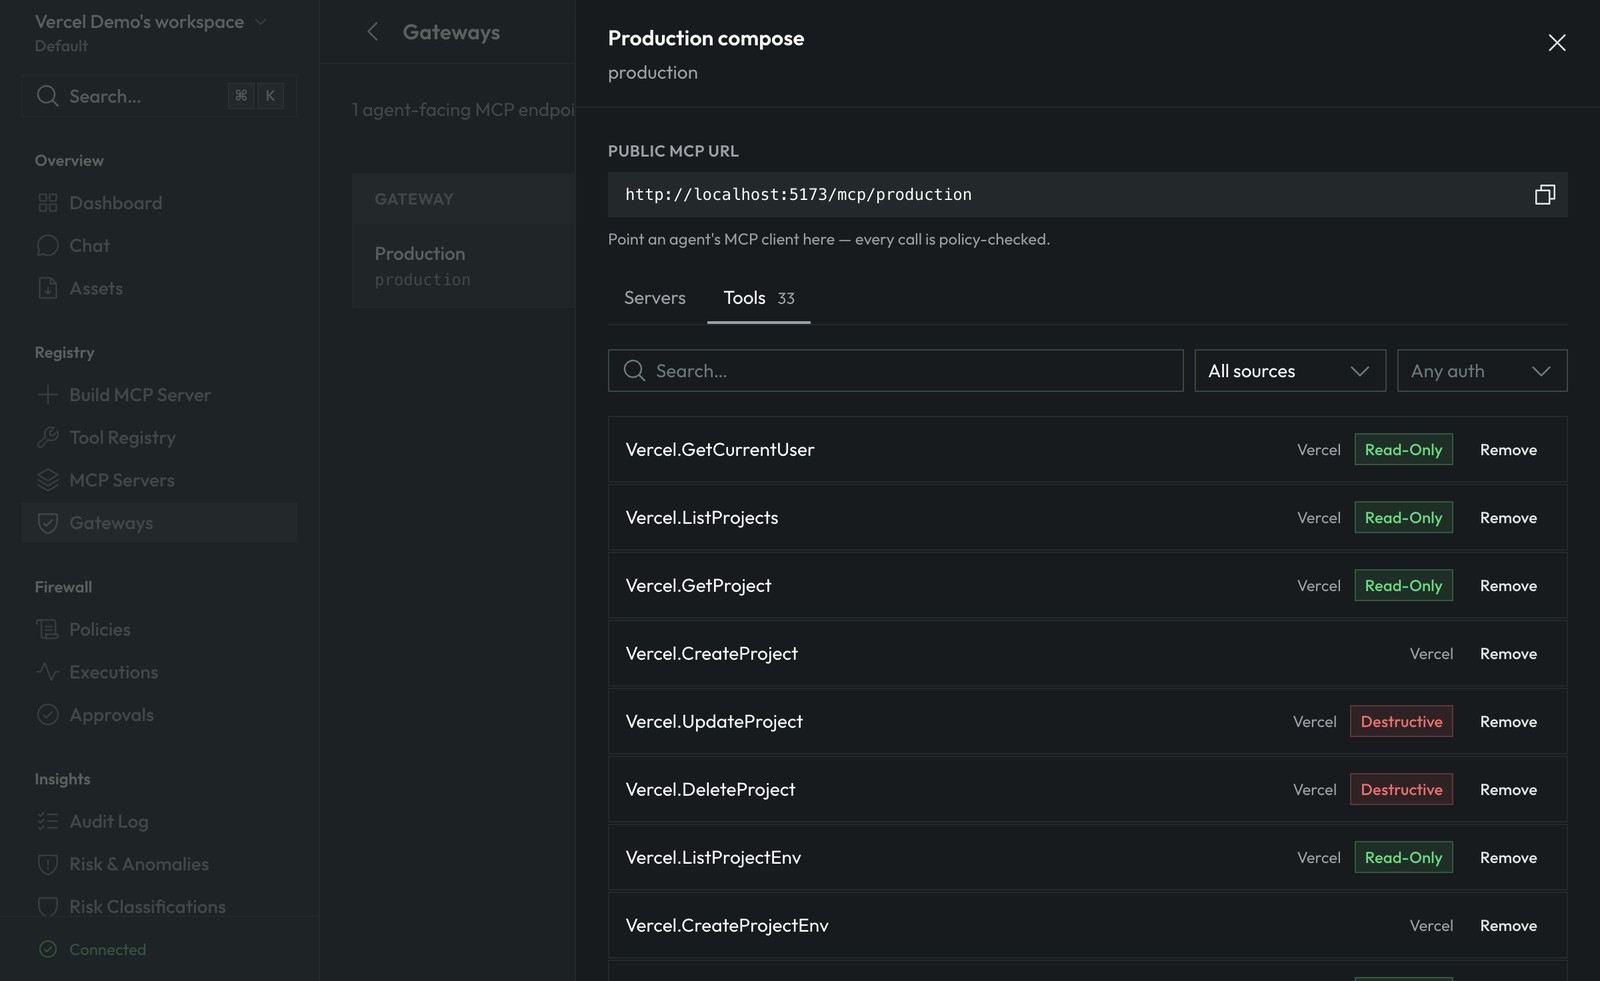Focus the tools search field
Screen dimensions: 1600x981
pyautogui.click(x=896, y=371)
